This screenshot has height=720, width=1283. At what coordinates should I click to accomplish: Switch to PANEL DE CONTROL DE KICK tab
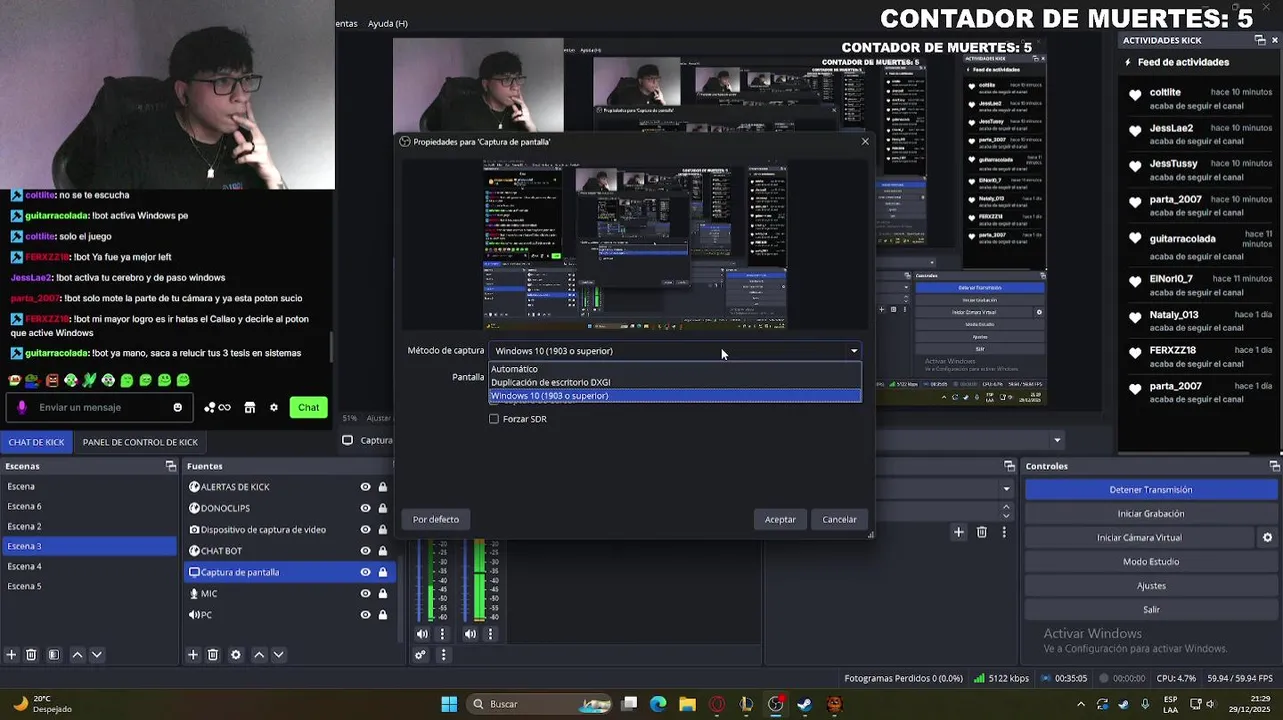pos(140,442)
